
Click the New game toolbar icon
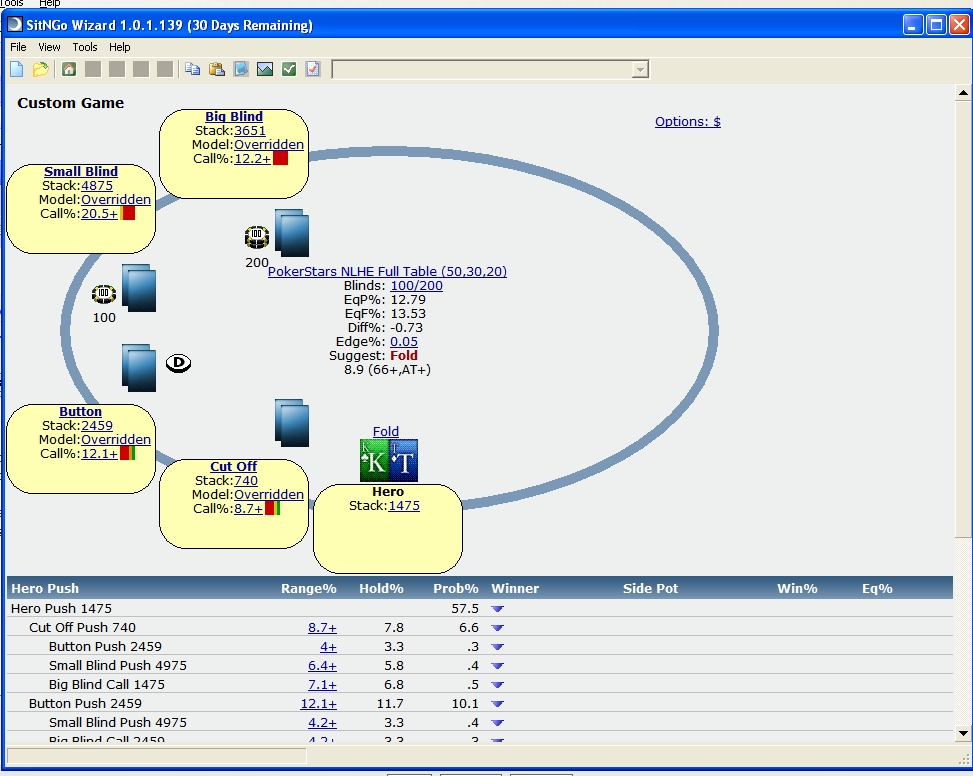click(17, 69)
